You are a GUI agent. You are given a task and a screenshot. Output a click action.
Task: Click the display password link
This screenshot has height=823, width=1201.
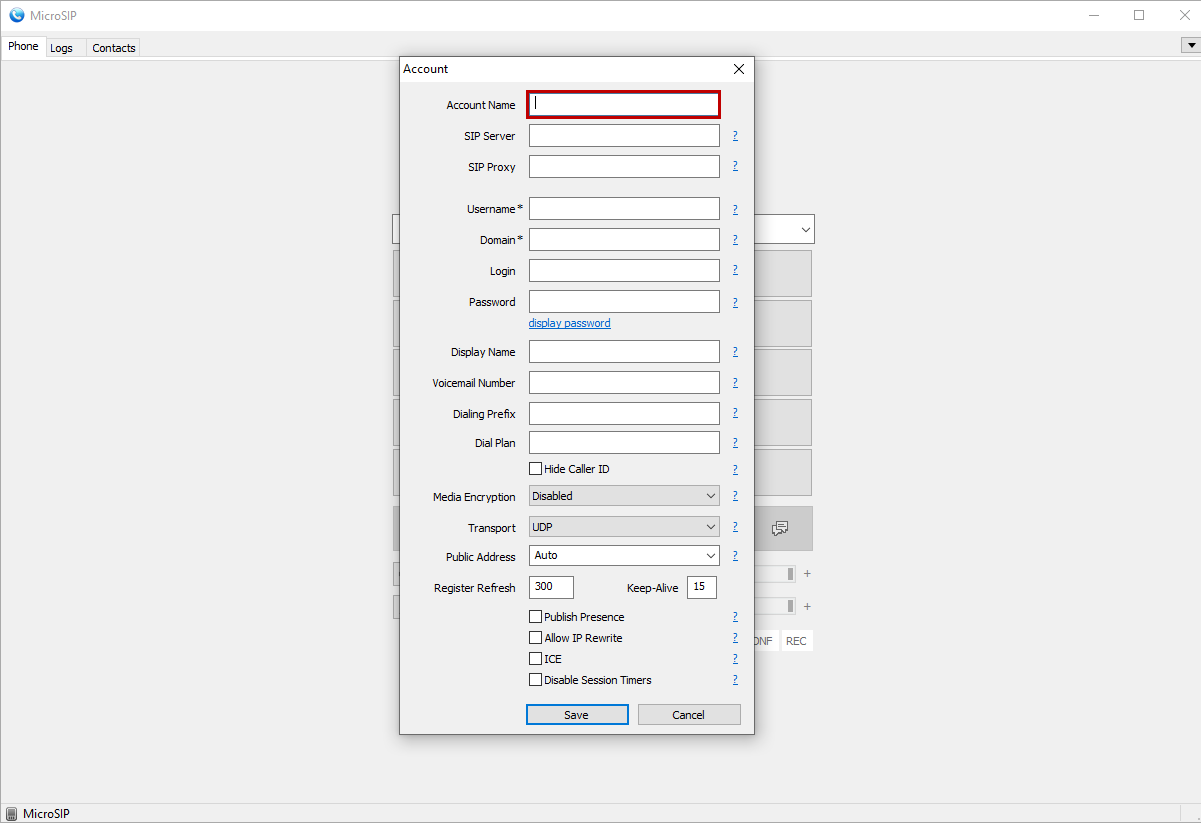coord(569,323)
